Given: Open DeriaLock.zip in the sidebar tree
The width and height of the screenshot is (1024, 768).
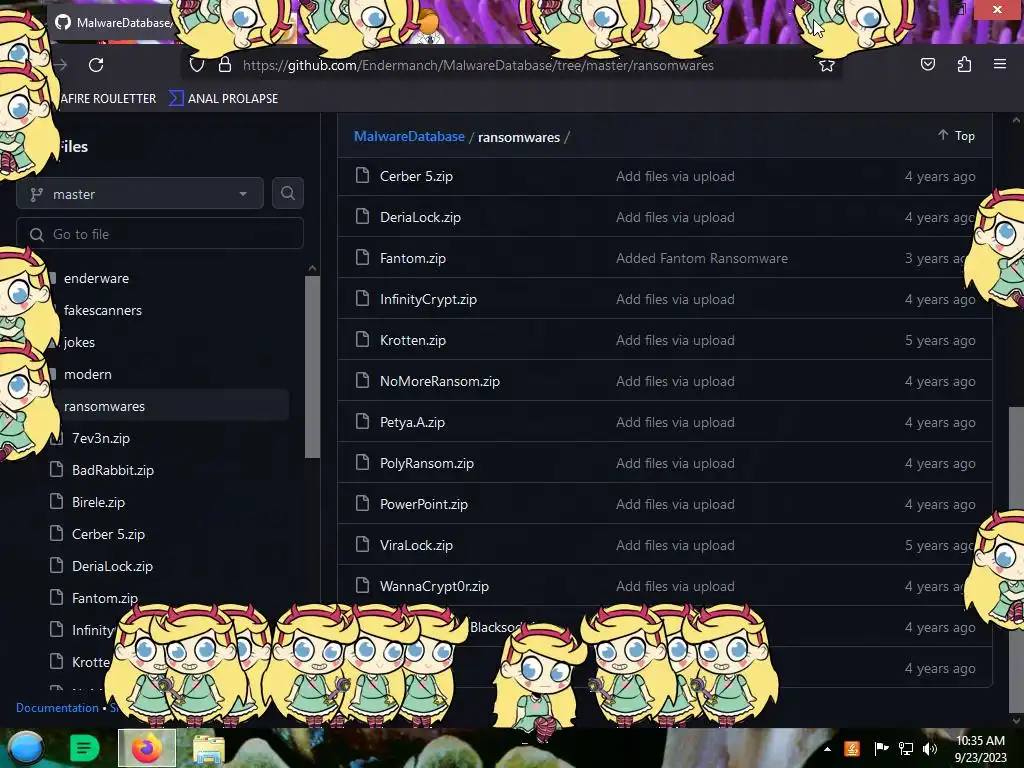Looking at the screenshot, I should point(112,566).
